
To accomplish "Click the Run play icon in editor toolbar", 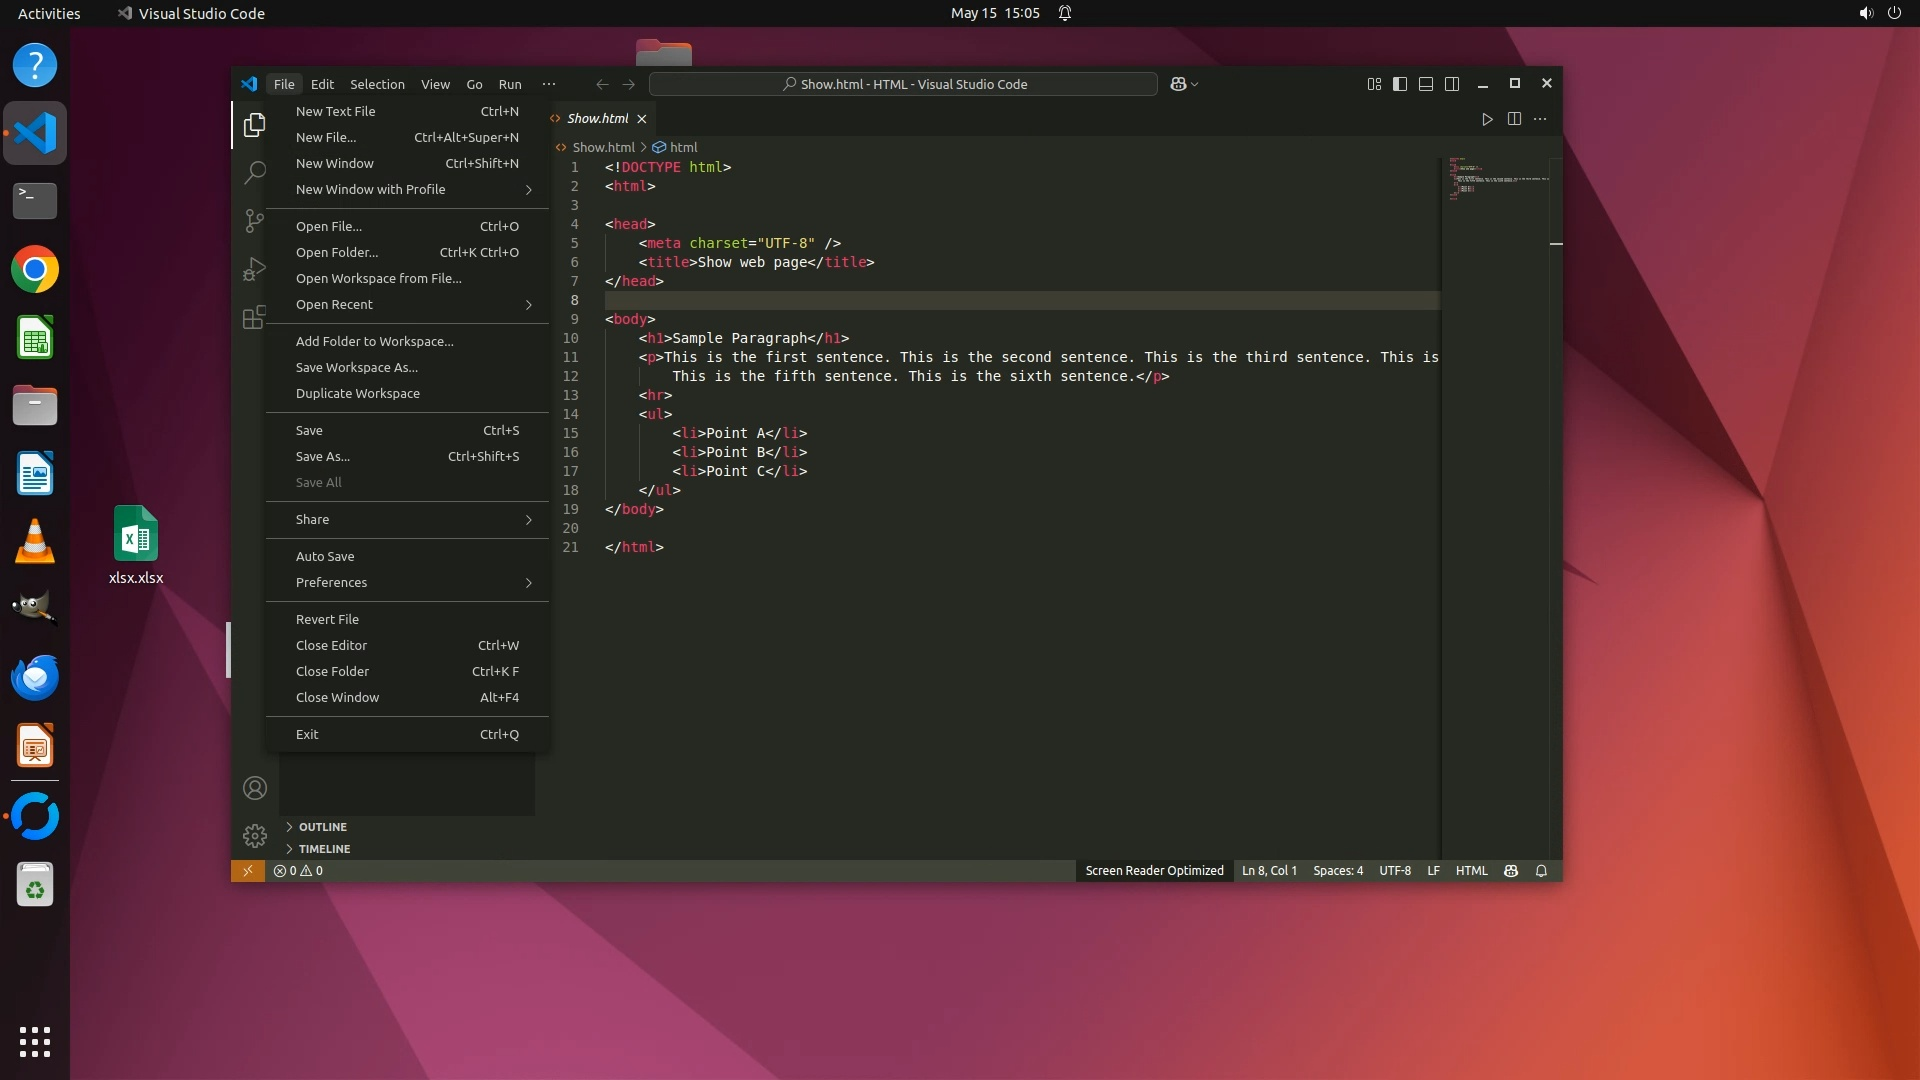I will tap(1487, 119).
